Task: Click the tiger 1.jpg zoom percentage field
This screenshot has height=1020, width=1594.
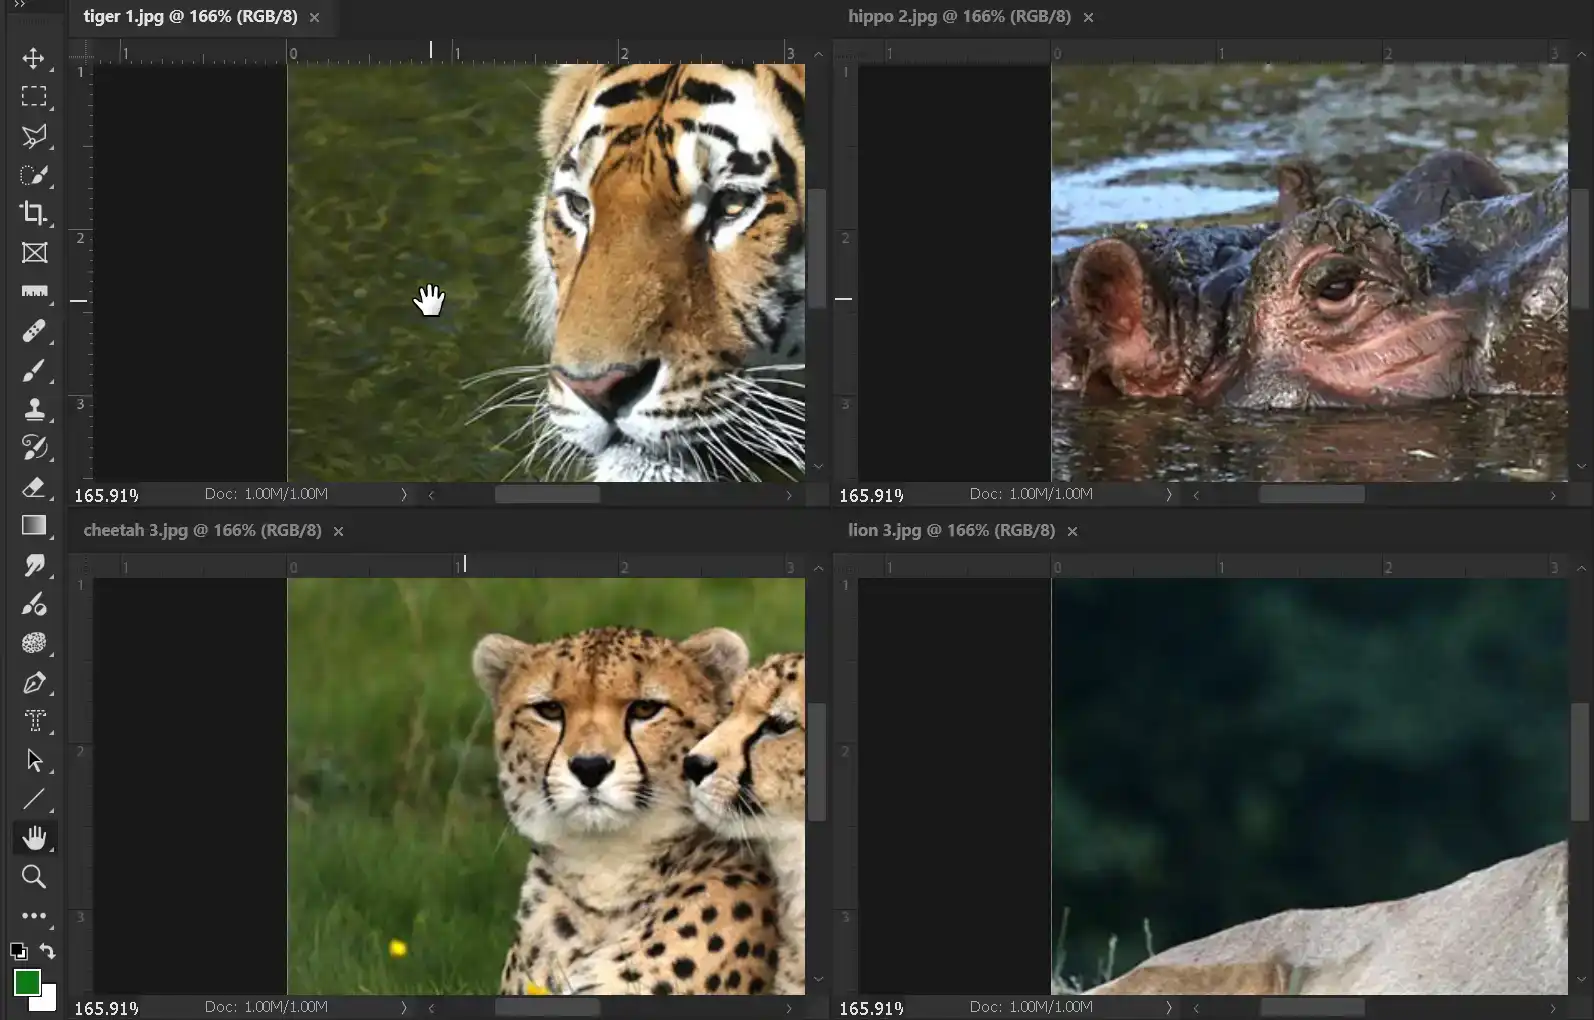Action: 106,495
